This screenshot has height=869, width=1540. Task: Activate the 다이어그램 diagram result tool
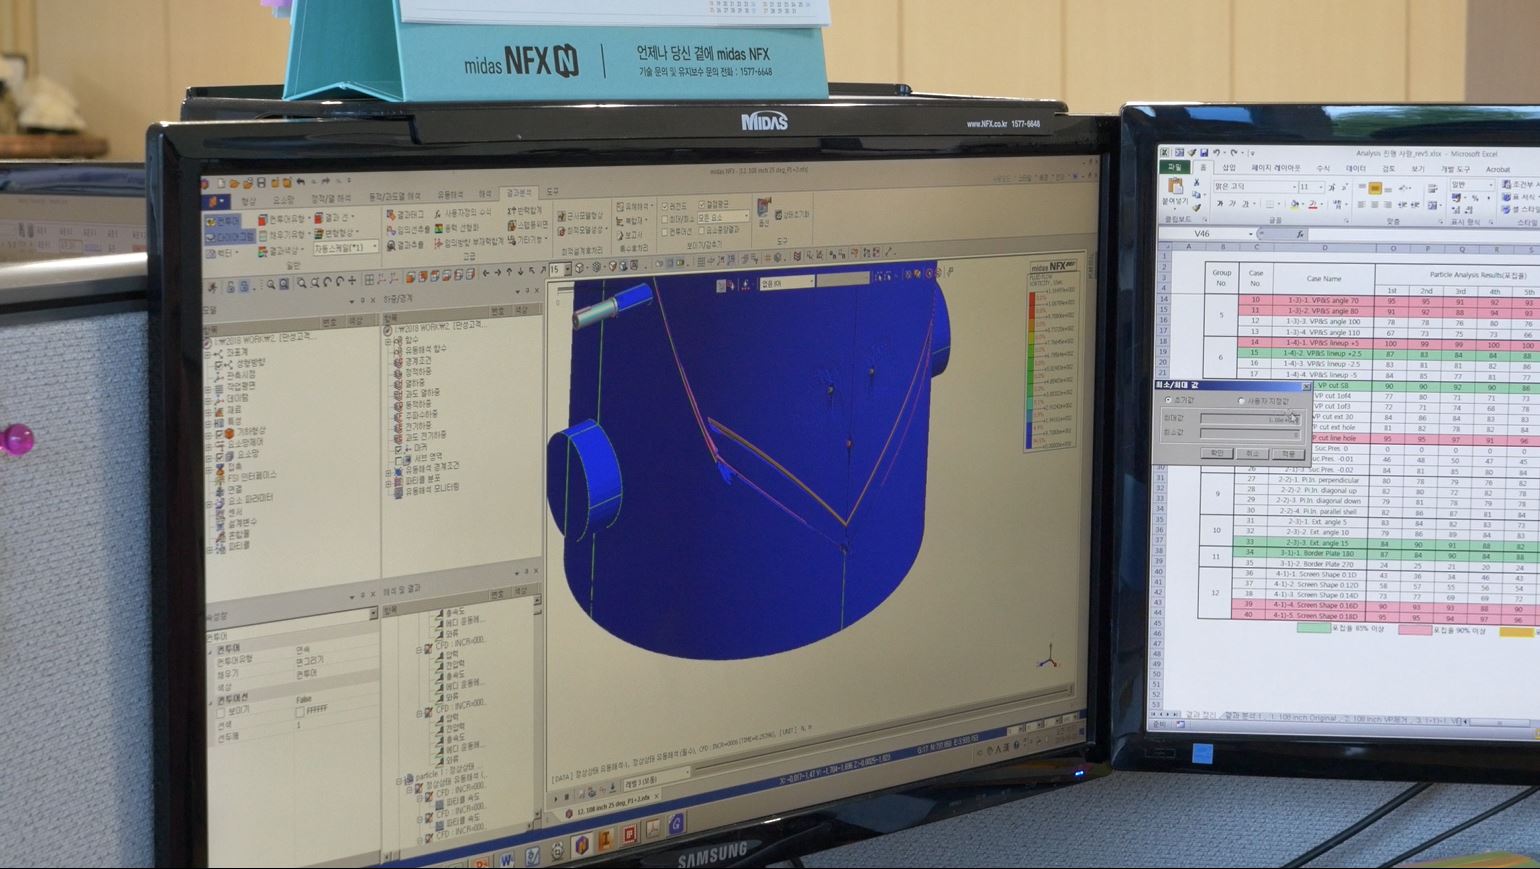point(230,236)
